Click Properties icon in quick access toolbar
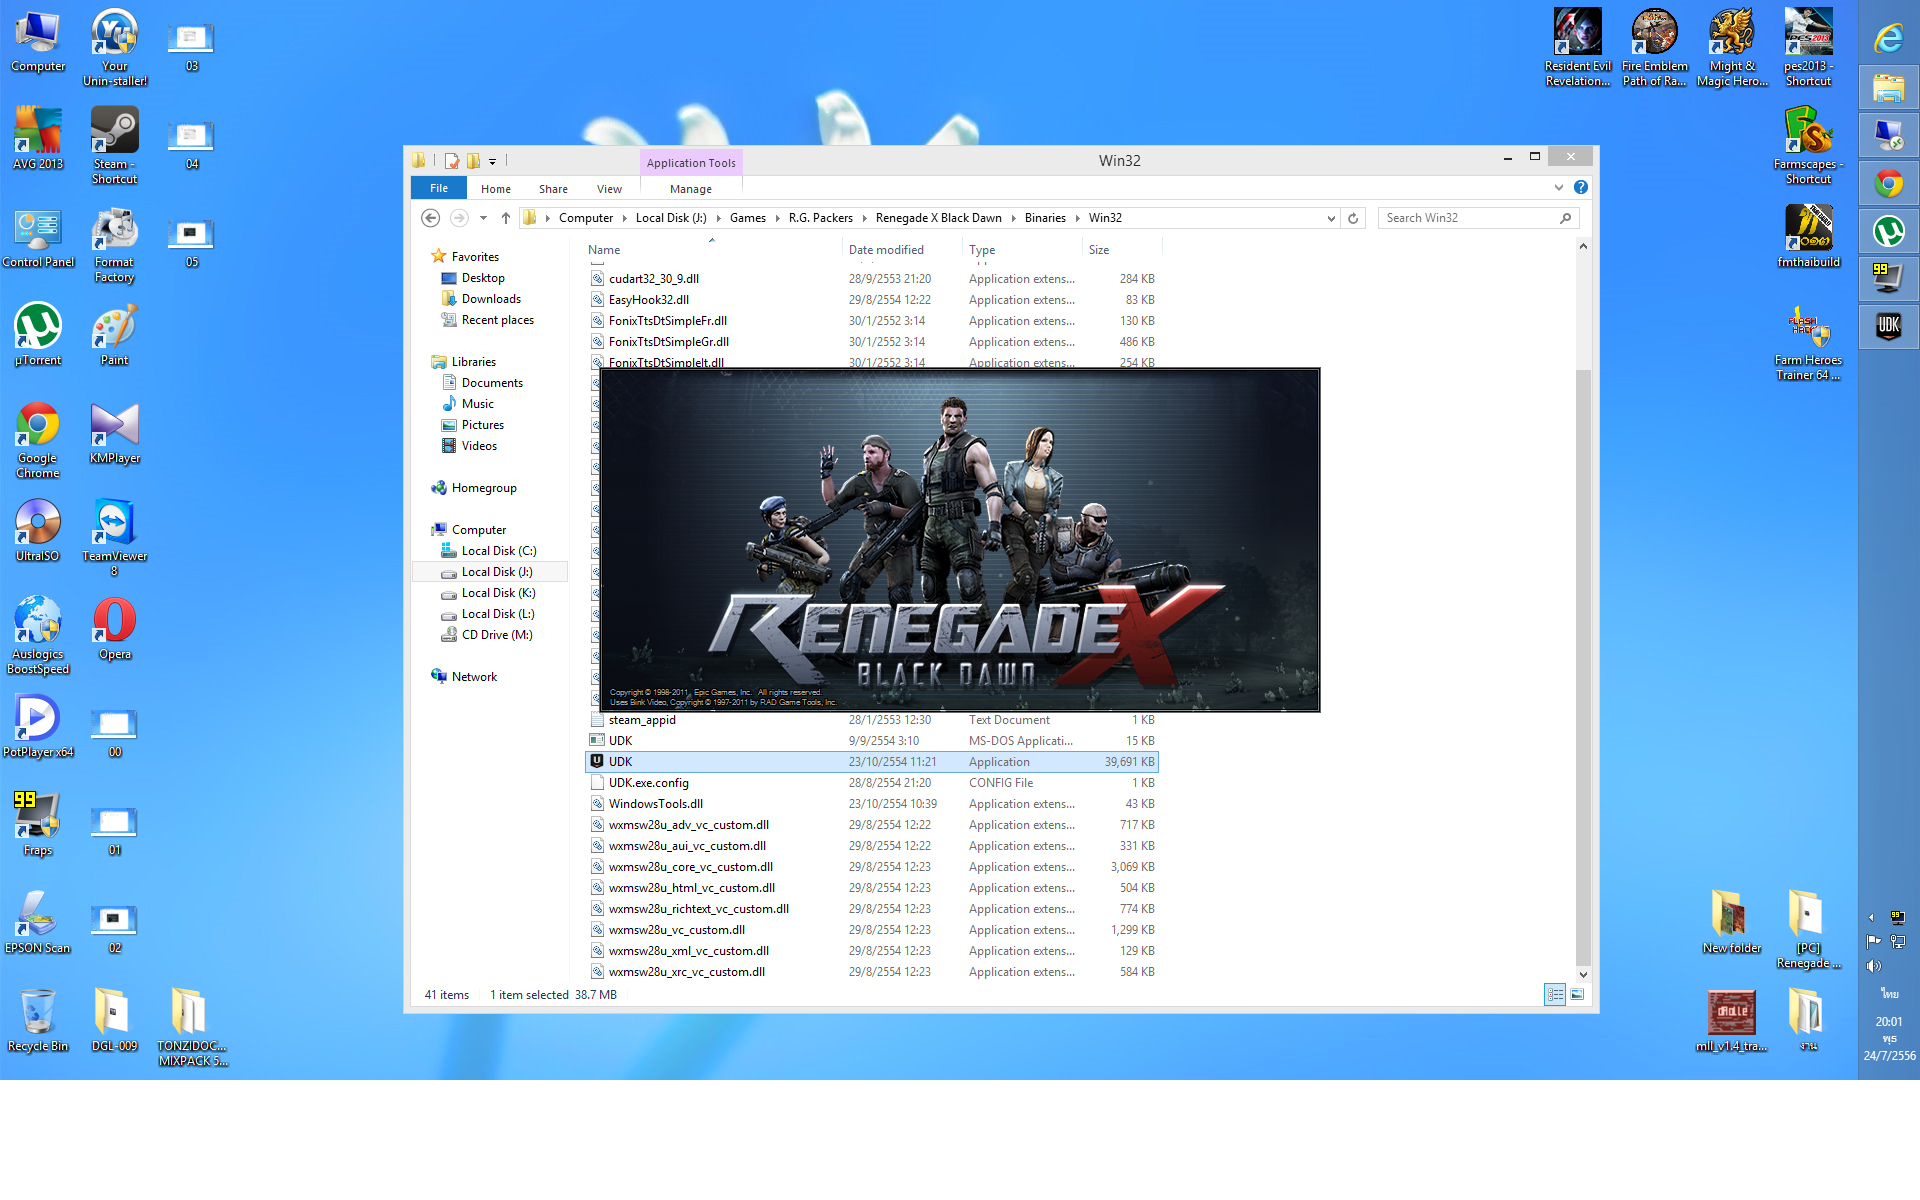Viewport: 1920px width, 1200px height. tap(452, 161)
